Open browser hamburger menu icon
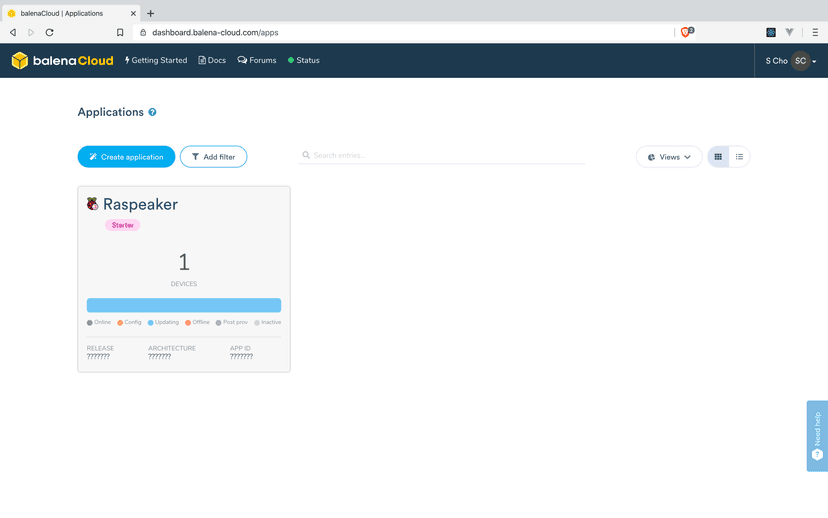828x518 pixels. (x=815, y=32)
